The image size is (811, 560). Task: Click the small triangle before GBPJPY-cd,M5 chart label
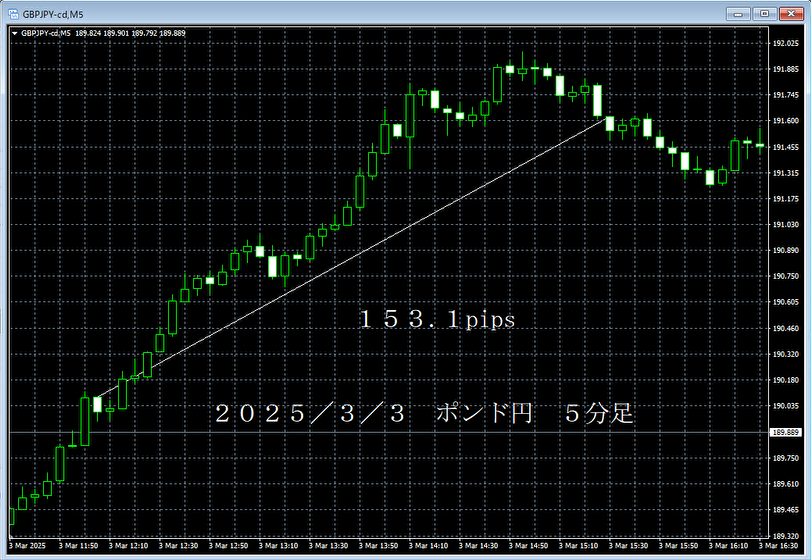coord(13,33)
